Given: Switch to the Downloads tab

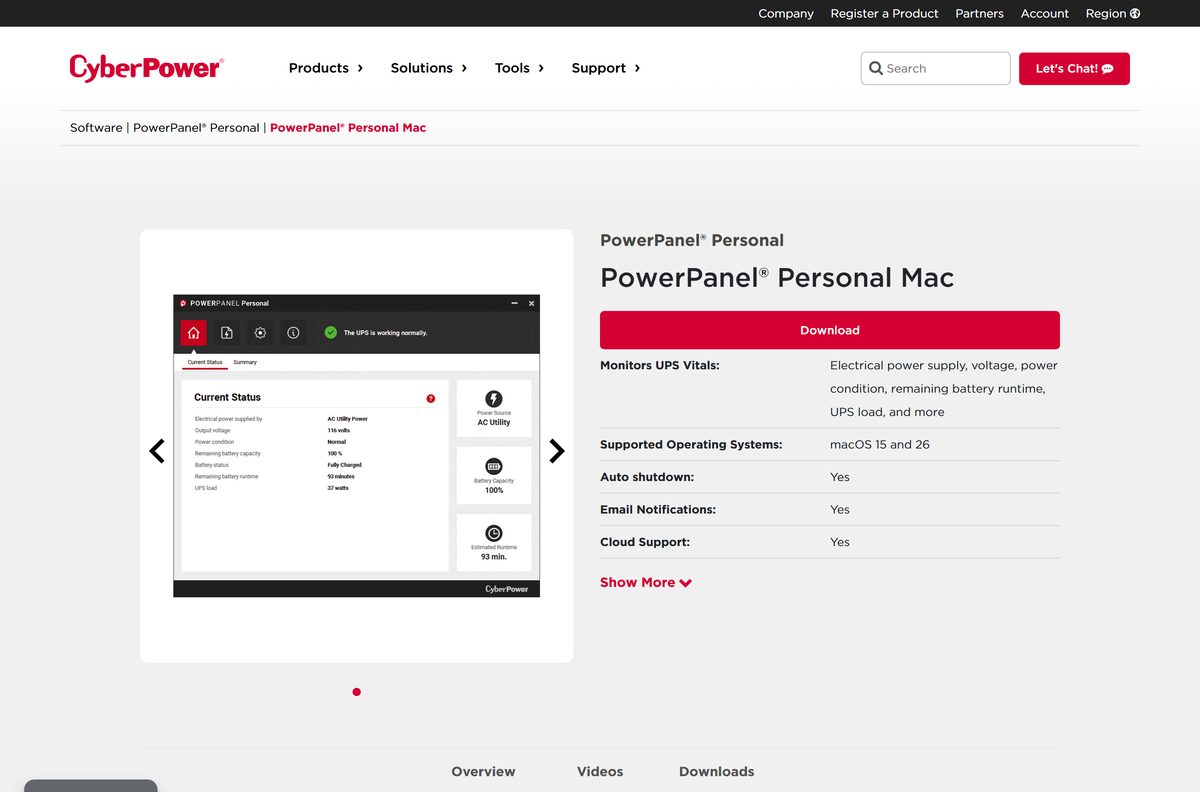Looking at the screenshot, I should pos(717,771).
